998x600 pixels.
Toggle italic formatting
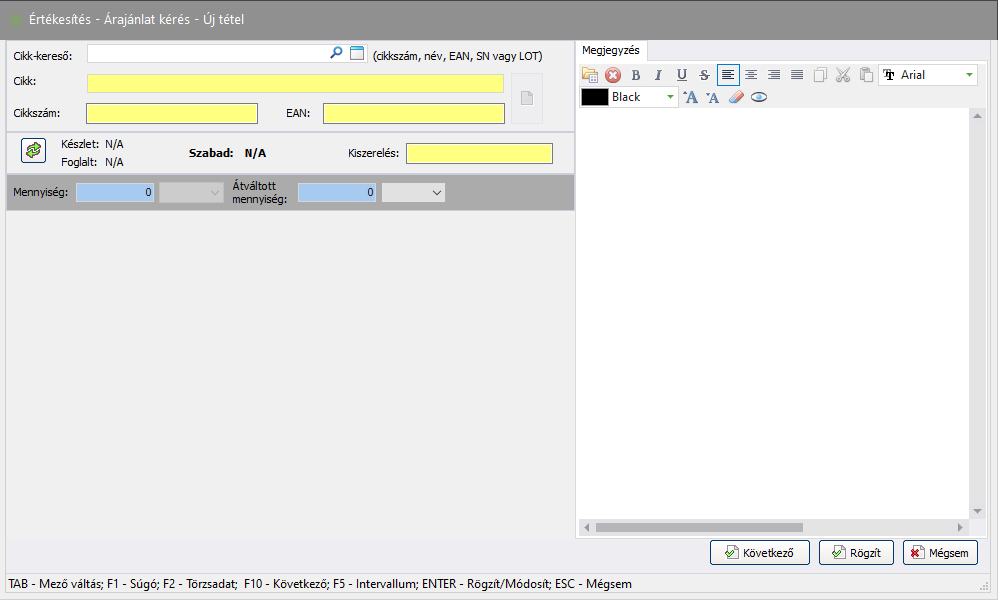658,75
